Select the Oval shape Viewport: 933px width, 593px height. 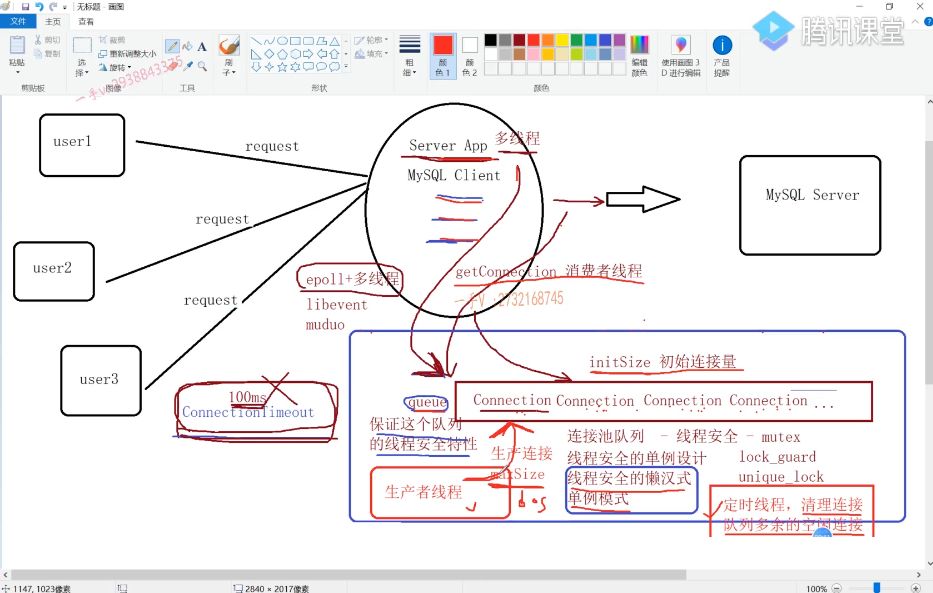point(283,41)
